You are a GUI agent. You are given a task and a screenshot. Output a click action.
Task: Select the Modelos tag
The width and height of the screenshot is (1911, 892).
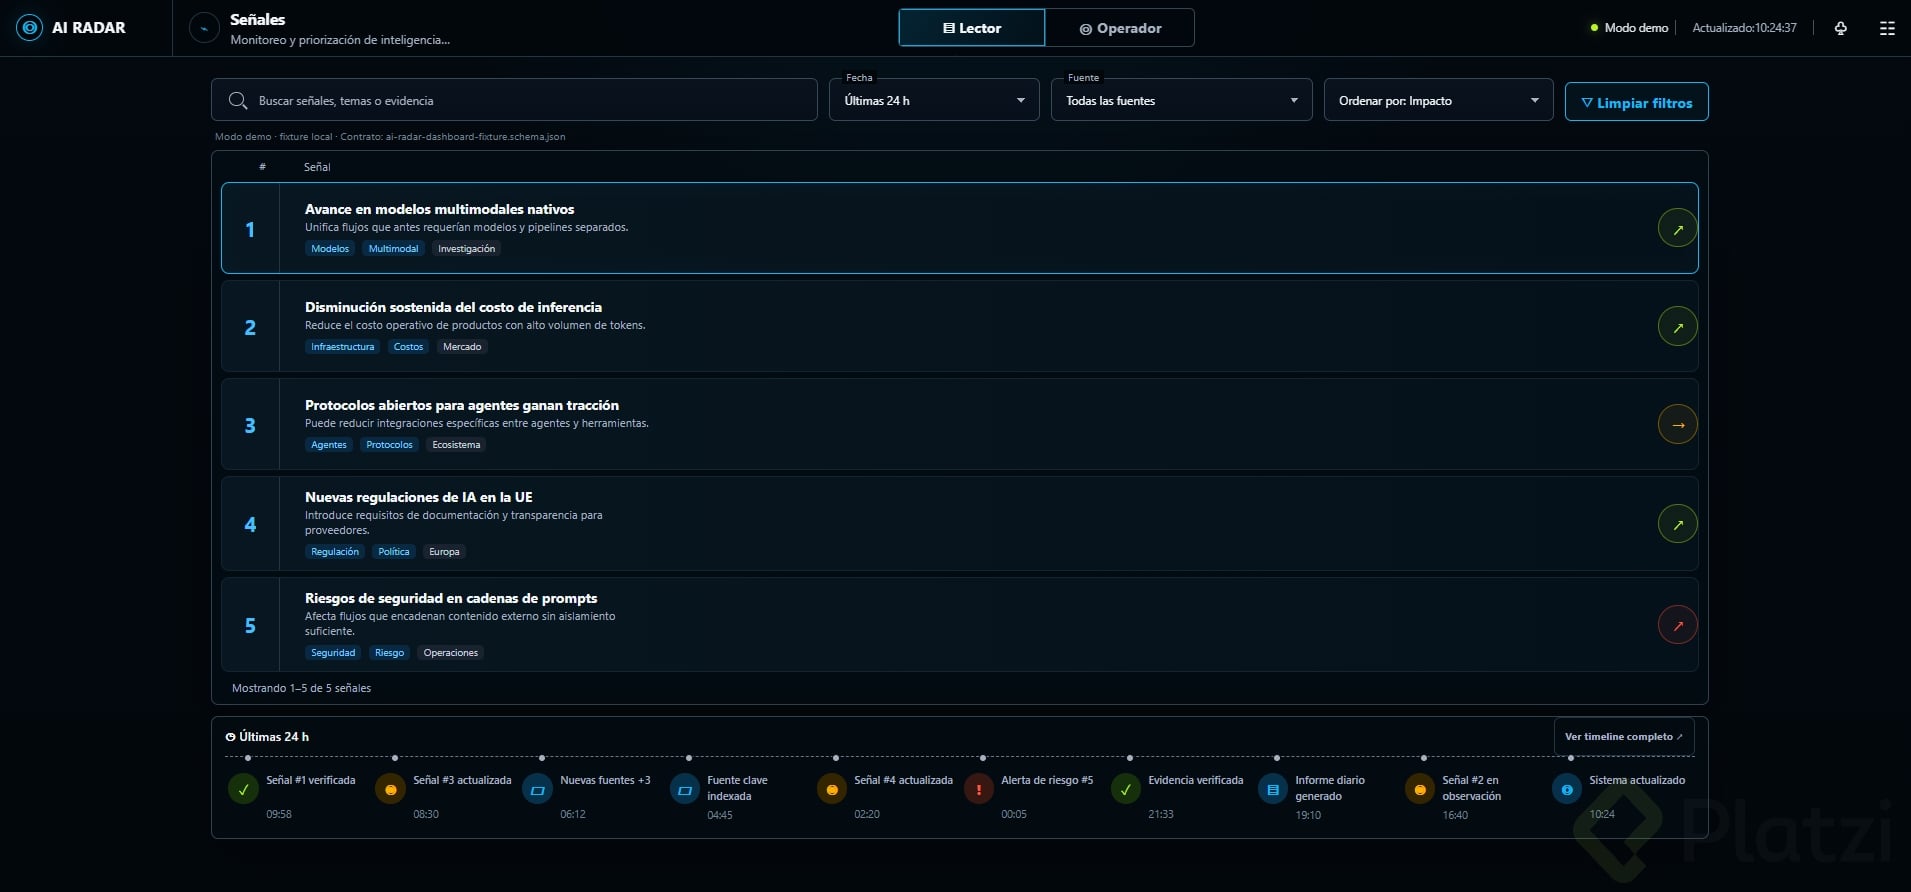(330, 249)
